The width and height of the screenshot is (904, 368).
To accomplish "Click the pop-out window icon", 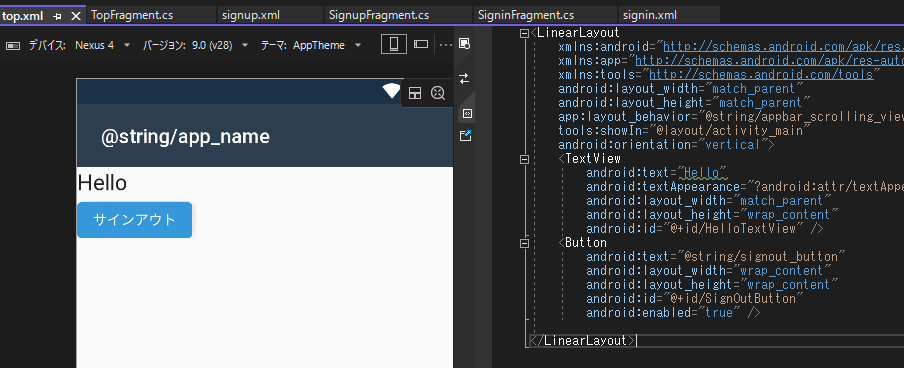I will coord(465,136).
